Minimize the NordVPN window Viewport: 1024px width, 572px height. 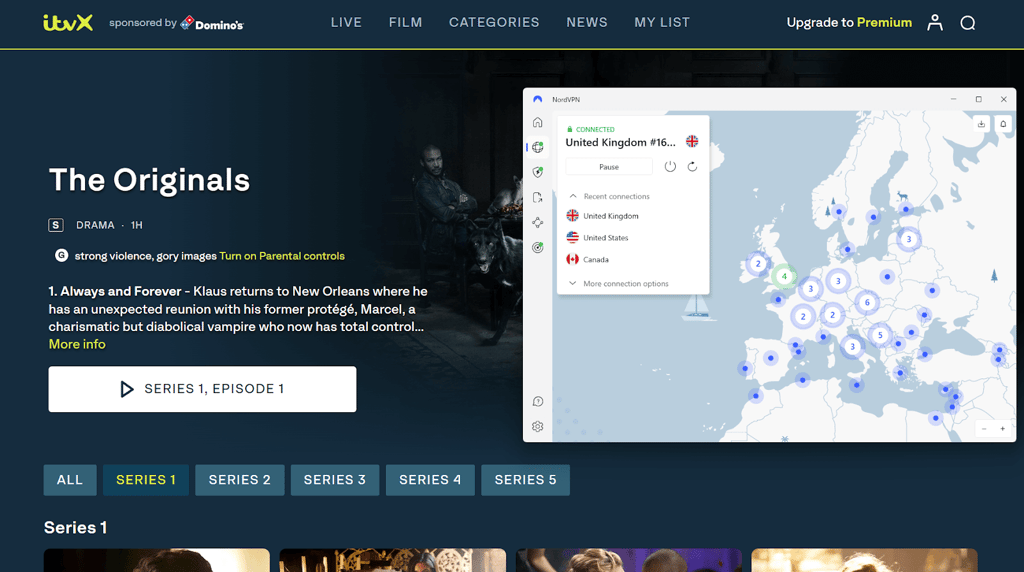click(x=953, y=99)
